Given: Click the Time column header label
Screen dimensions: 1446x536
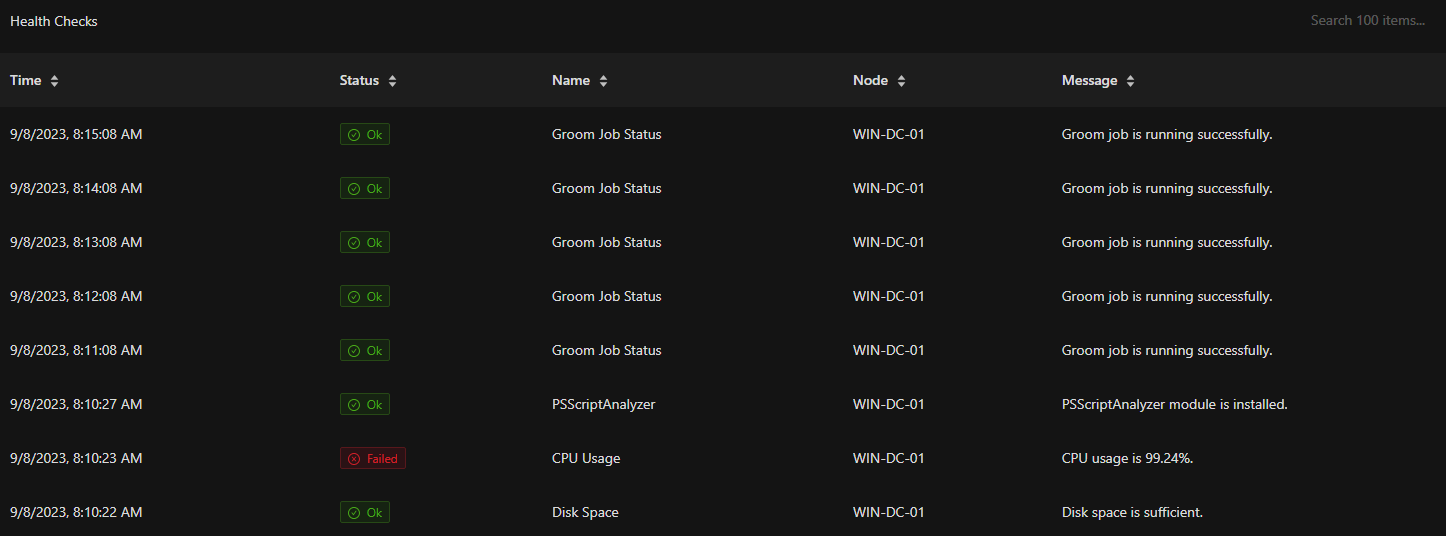Looking at the screenshot, I should pos(26,80).
